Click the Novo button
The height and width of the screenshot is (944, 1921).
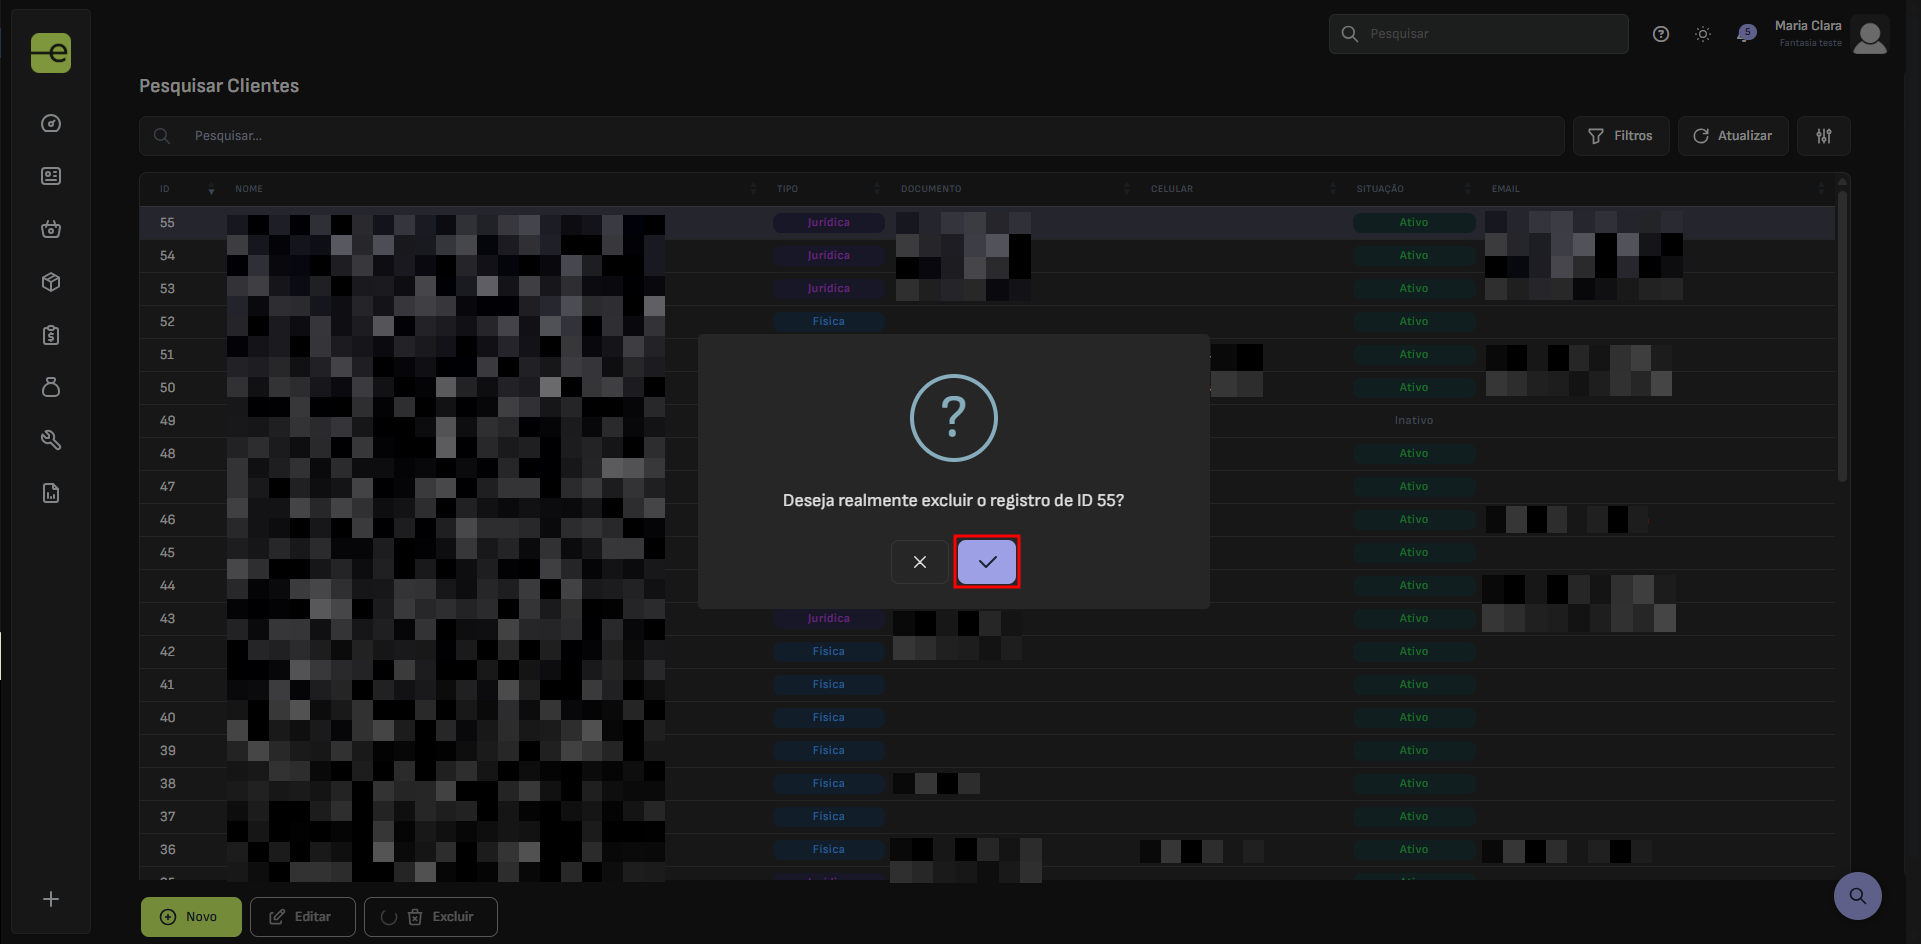tap(191, 917)
